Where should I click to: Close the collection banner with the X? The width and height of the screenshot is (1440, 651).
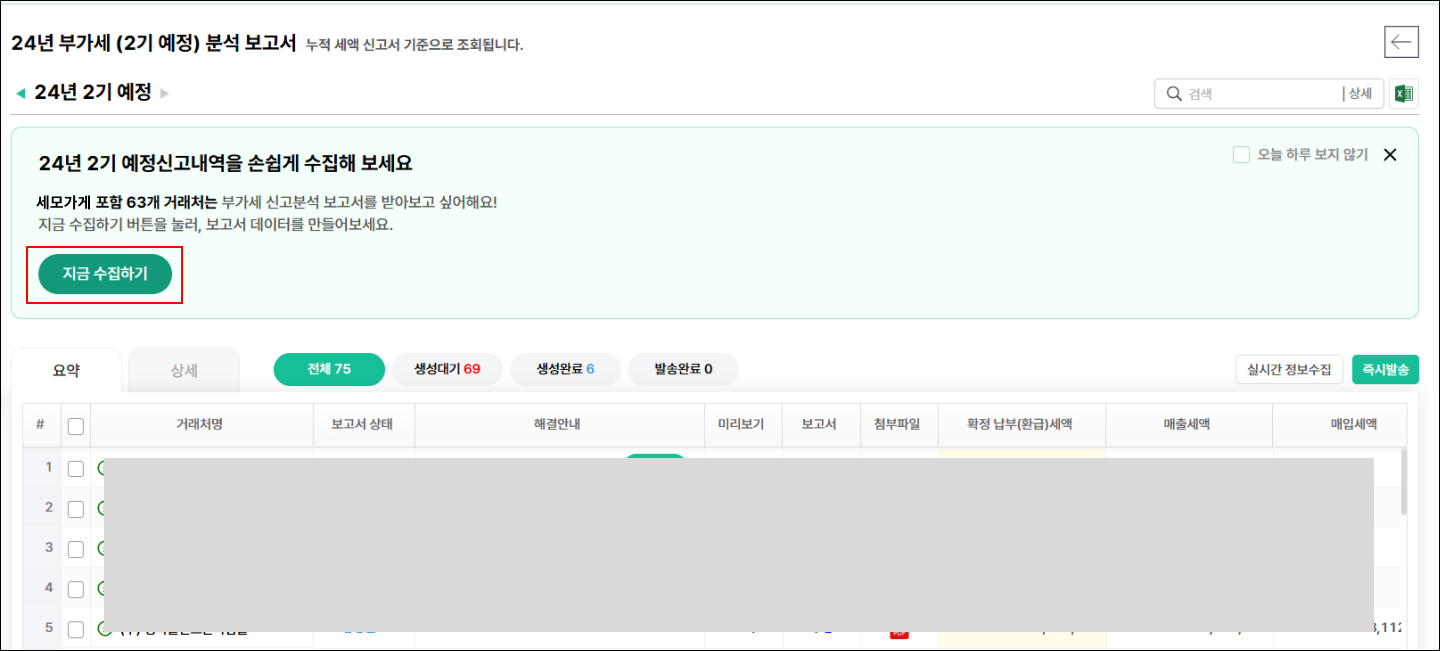pos(1389,155)
